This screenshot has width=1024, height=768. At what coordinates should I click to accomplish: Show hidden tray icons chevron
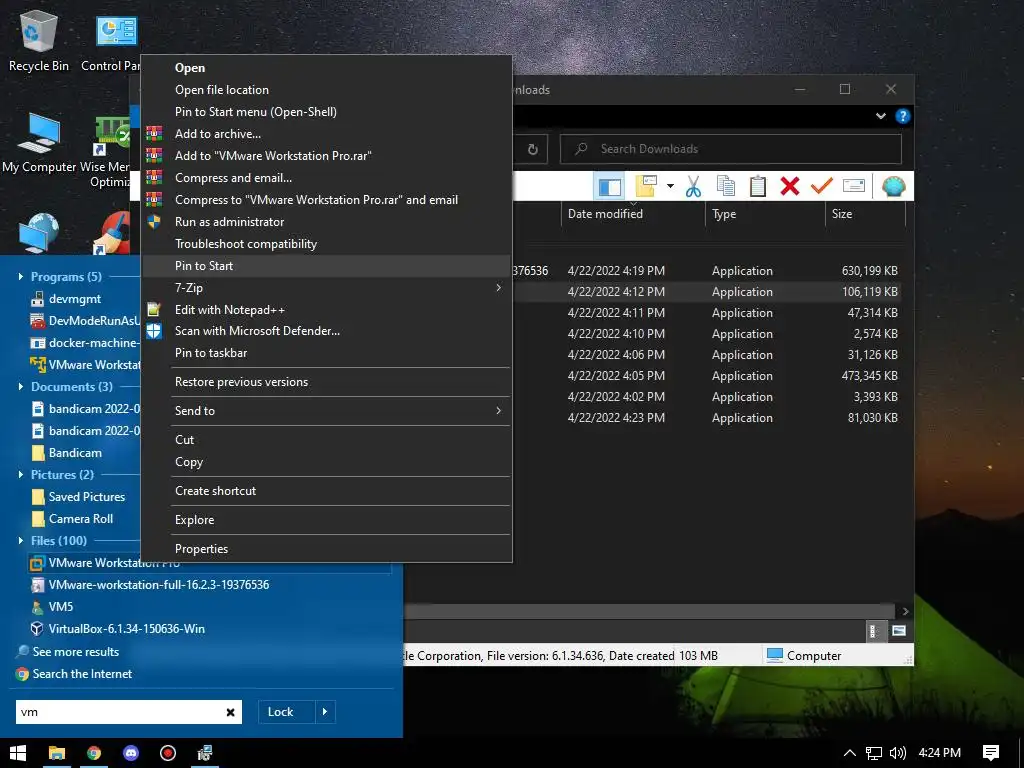point(849,753)
